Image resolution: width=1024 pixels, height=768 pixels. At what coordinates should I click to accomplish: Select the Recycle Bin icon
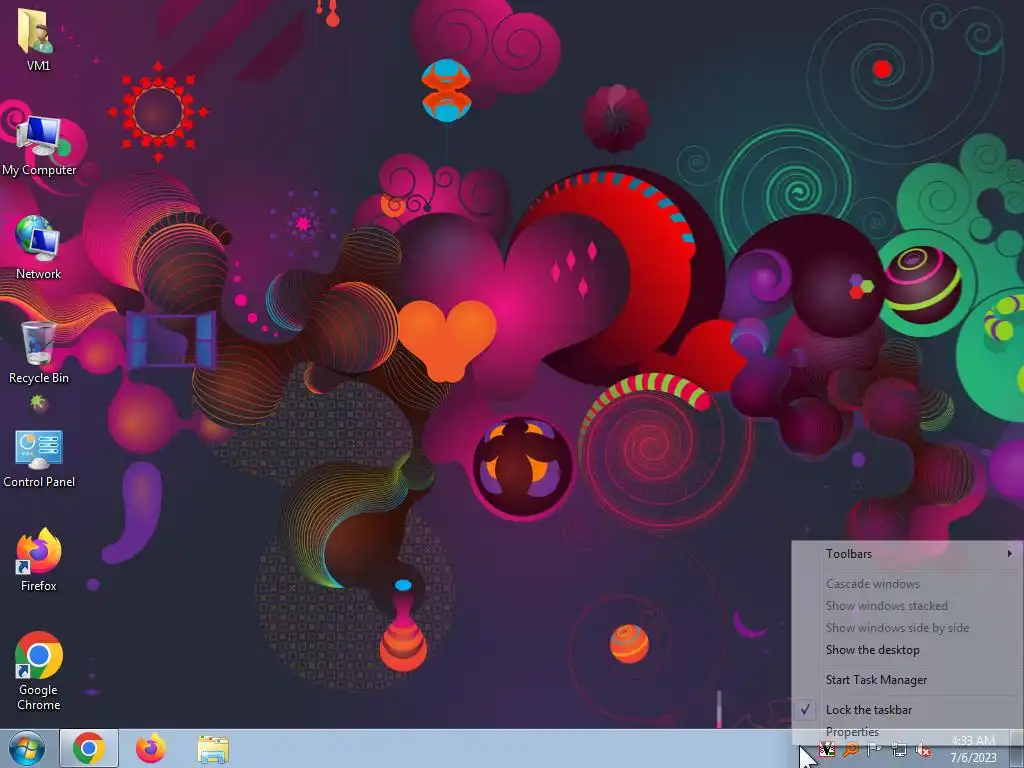click(x=39, y=353)
